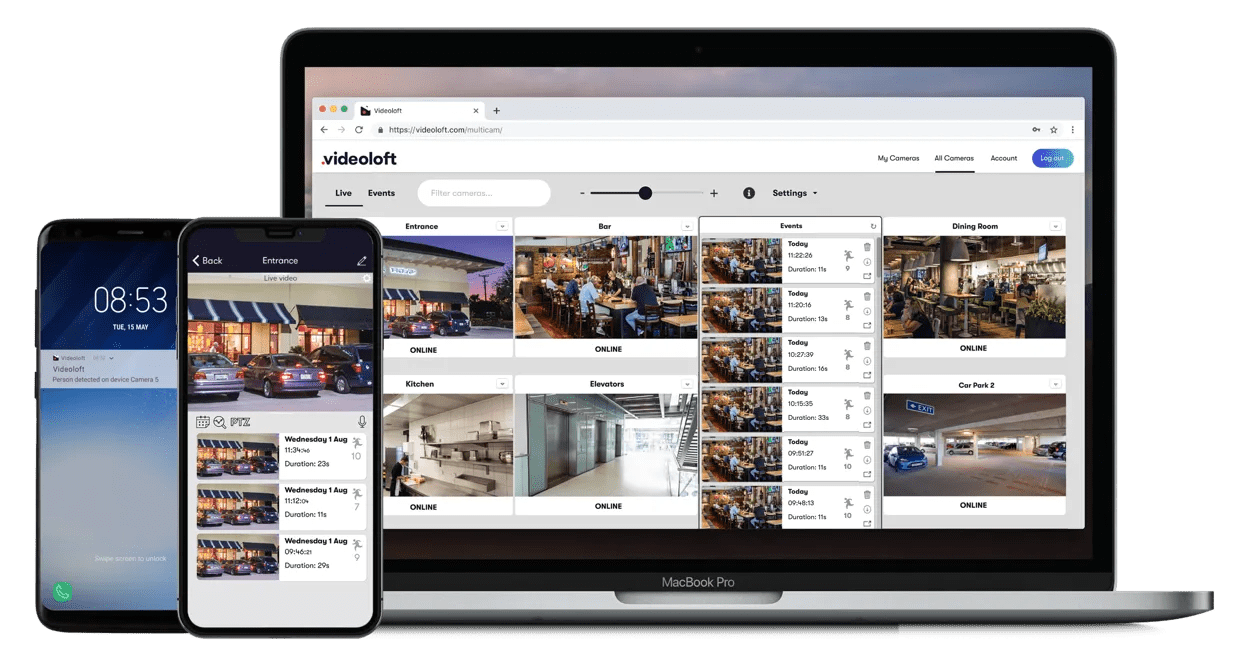
Task: Open the info tooltip in the toolbar
Action: click(x=749, y=192)
